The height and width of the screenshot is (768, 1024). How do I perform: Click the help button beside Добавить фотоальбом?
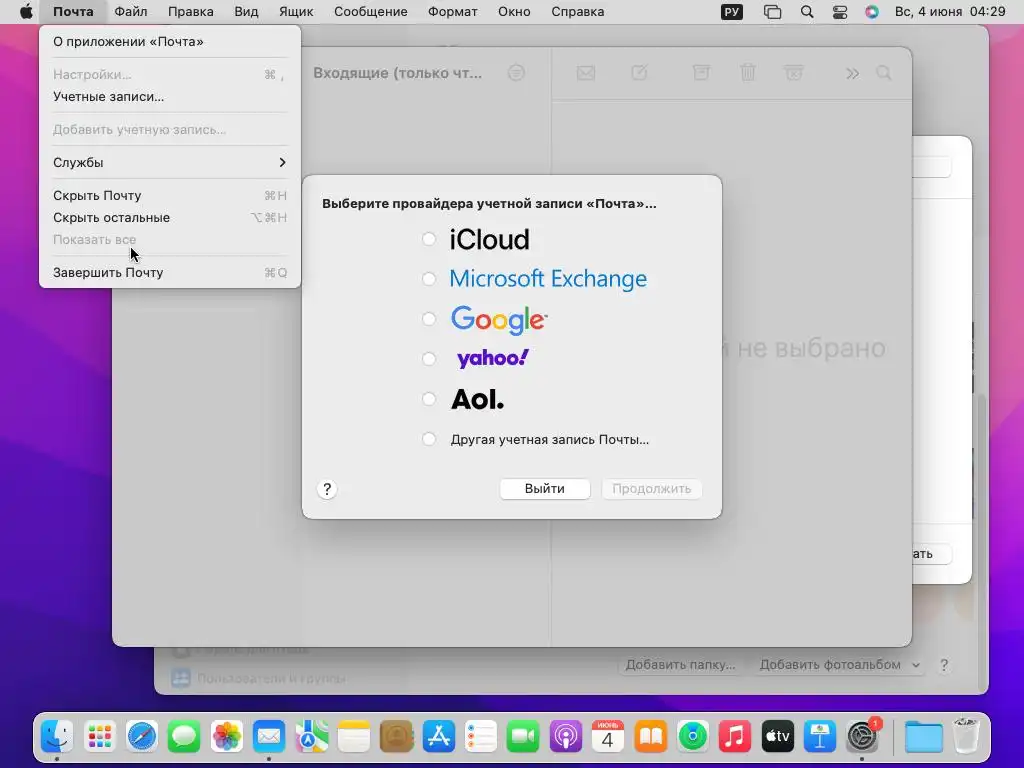pyautogui.click(x=944, y=665)
